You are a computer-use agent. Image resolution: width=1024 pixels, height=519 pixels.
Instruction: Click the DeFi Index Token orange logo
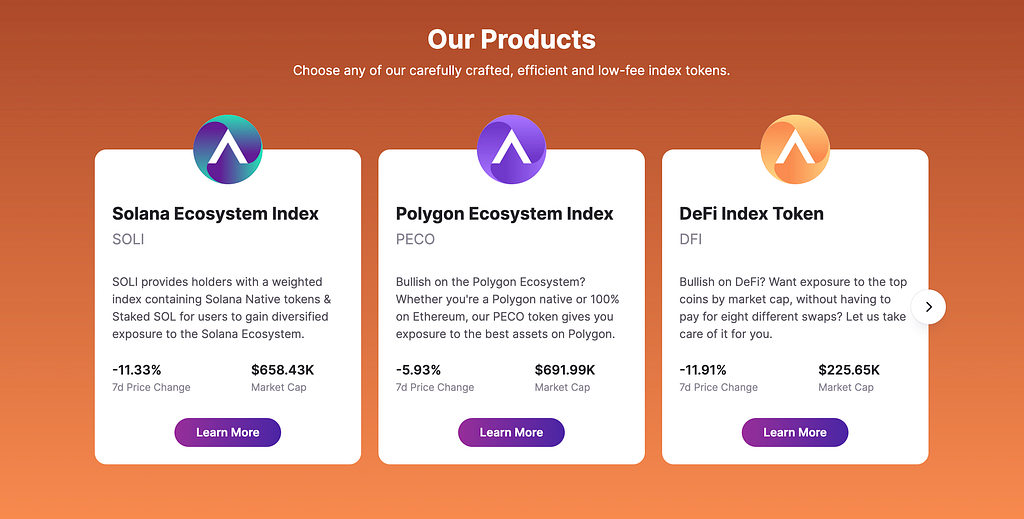(x=795, y=149)
